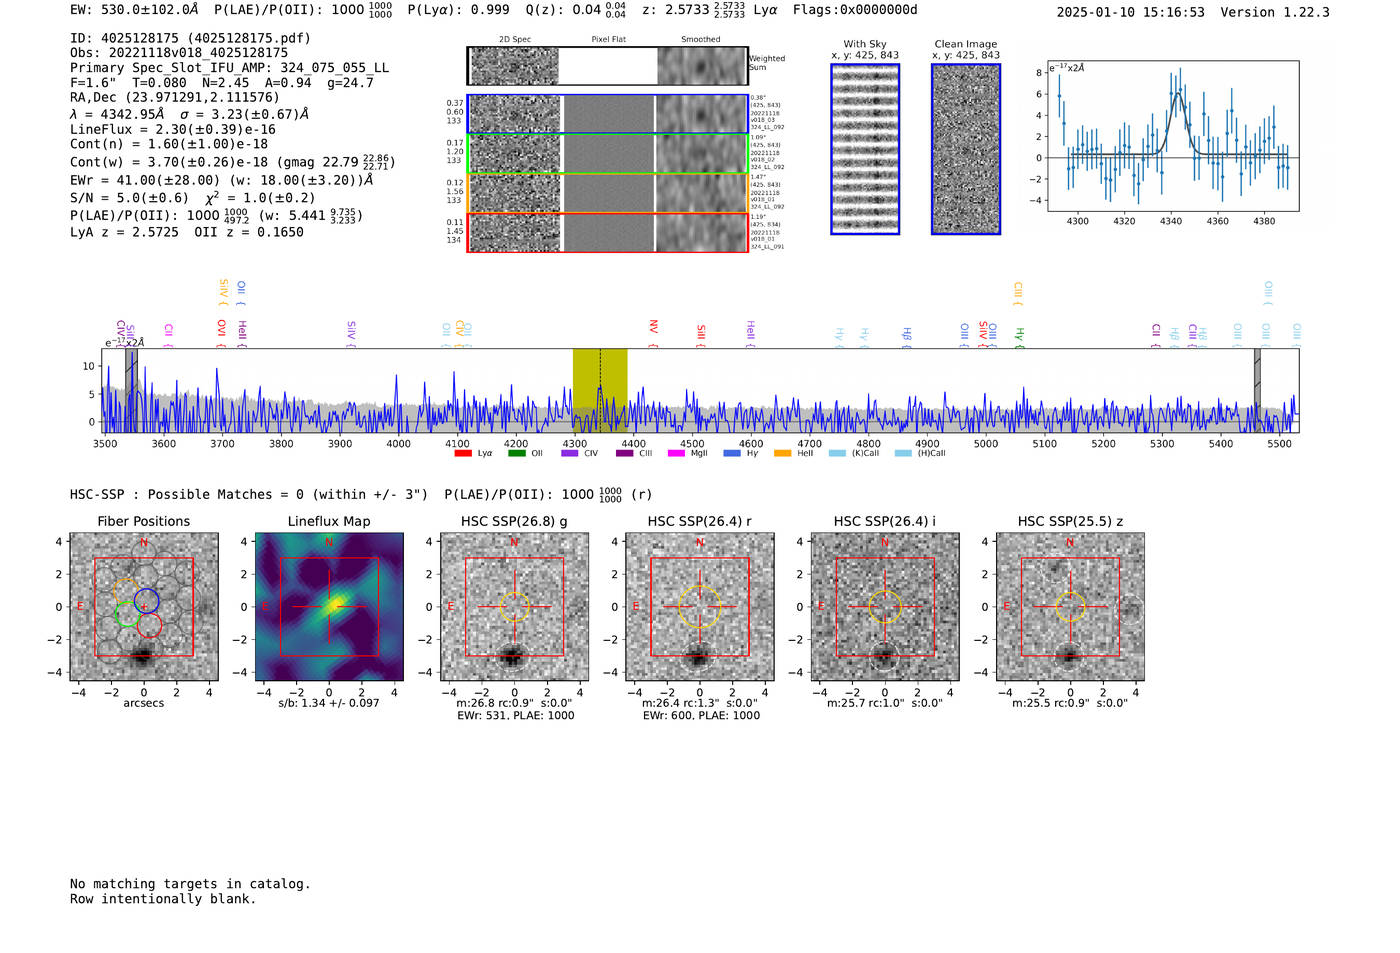Click the 'Obs: 20221118v018_4025128175' line
Screen dimensions: 1400x953
click(179, 53)
